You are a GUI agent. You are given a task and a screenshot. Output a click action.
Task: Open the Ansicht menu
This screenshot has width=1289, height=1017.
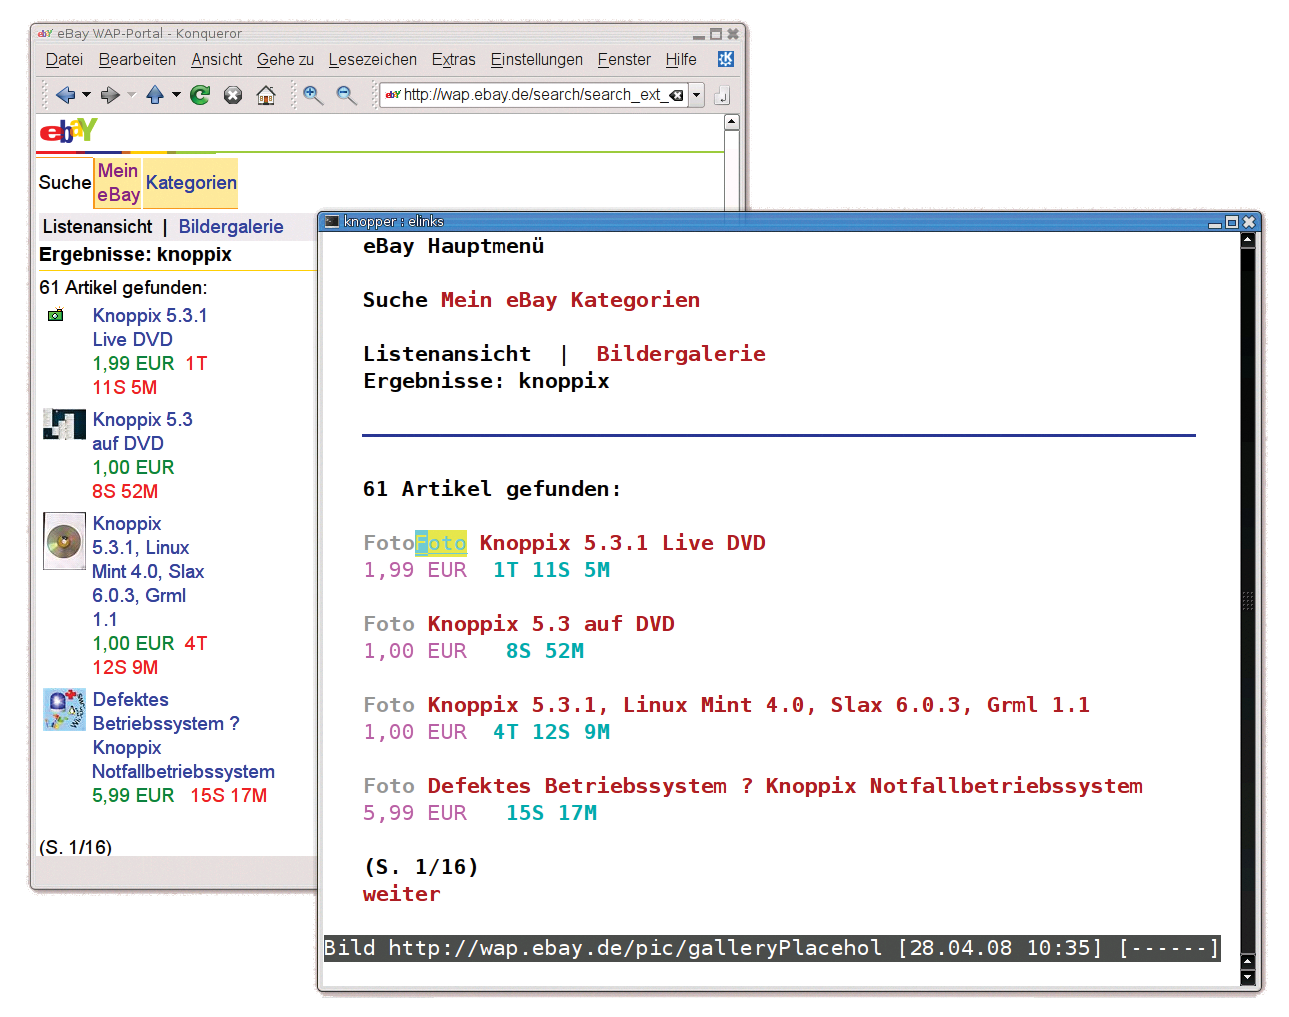click(x=217, y=60)
